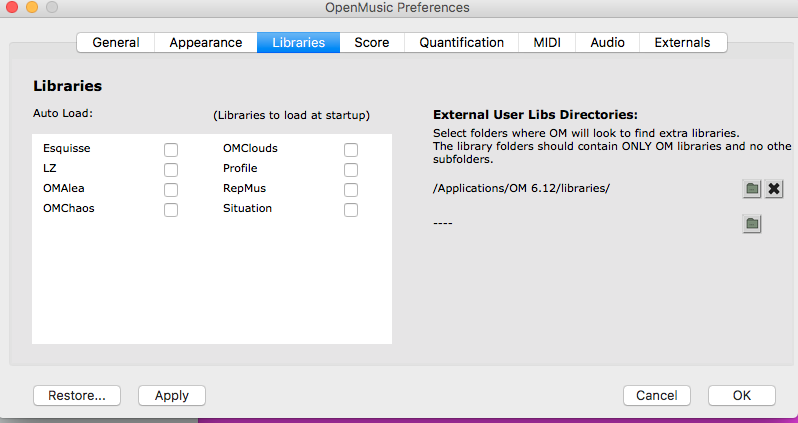The width and height of the screenshot is (798, 423).
Task: Open the Quantification tab
Action: (x=461, y=42)
